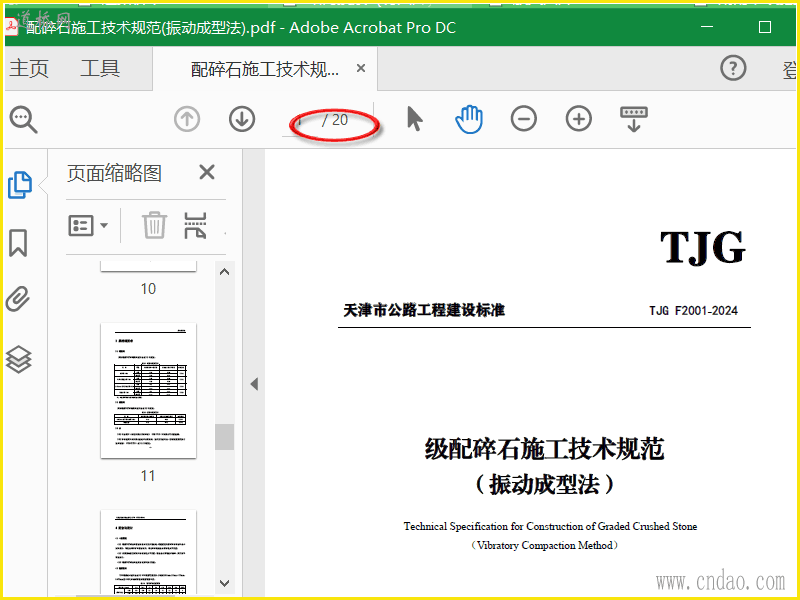Click thumbnail scrollbar up arrow
Viewport: 800px width, 600px height.
(x=224, y=272)
